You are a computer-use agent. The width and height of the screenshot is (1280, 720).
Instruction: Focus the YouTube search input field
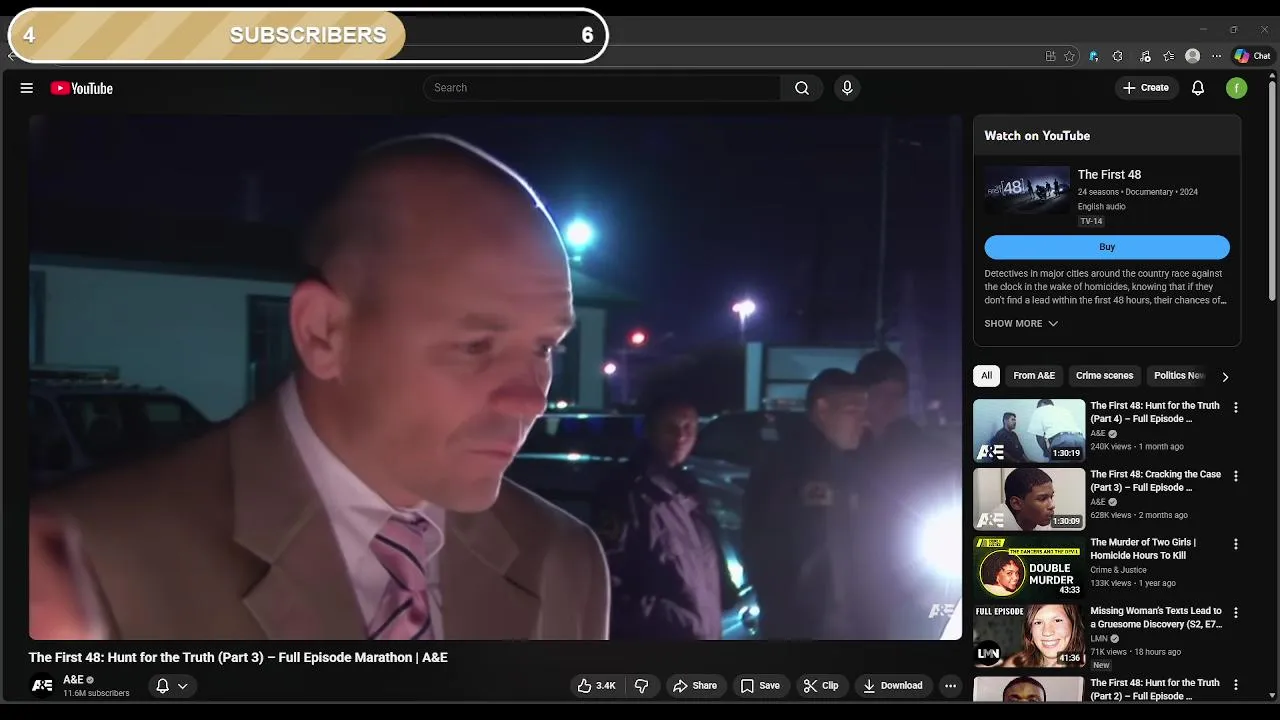[602, 88]
